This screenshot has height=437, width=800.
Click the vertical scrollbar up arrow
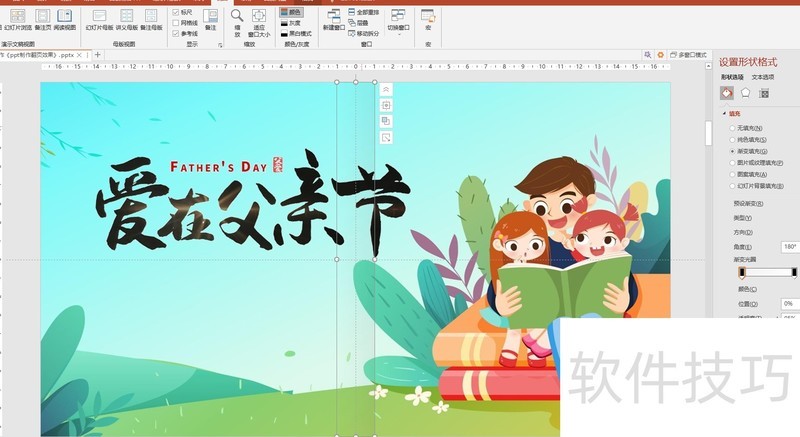click(x=708, y=66)
